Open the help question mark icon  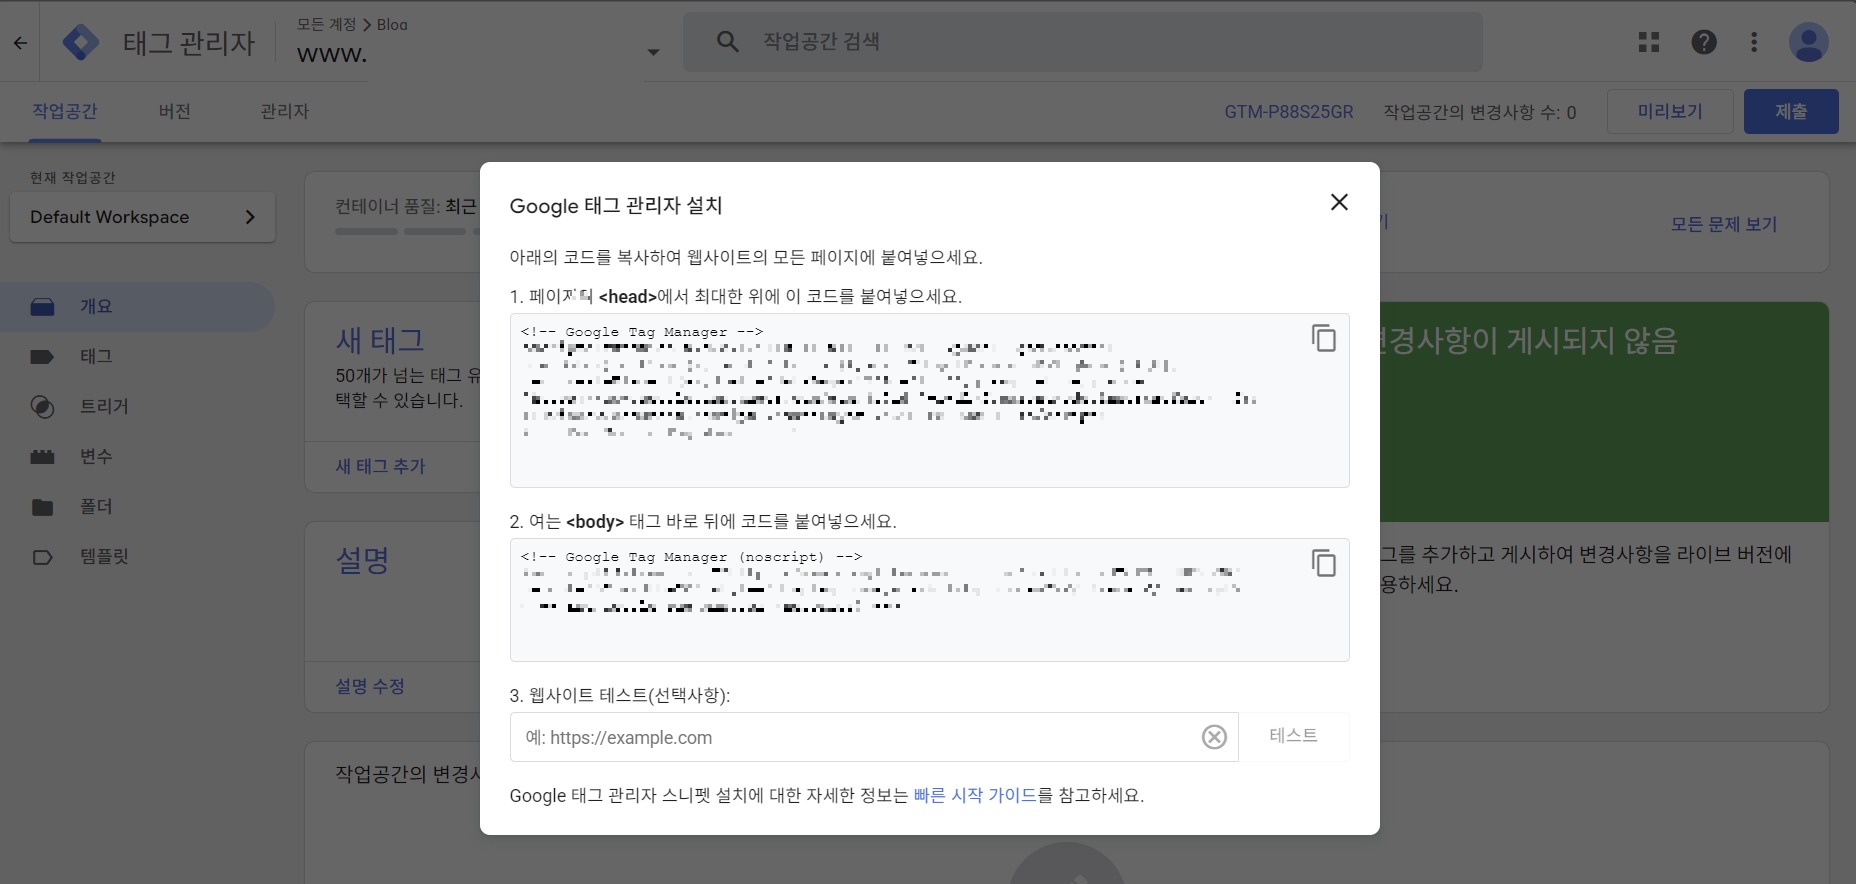[1704, 42]
